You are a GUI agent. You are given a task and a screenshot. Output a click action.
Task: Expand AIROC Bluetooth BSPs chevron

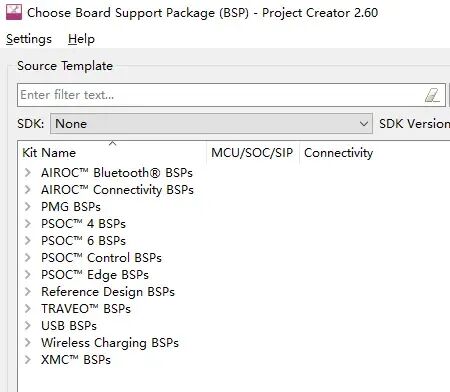28,173
